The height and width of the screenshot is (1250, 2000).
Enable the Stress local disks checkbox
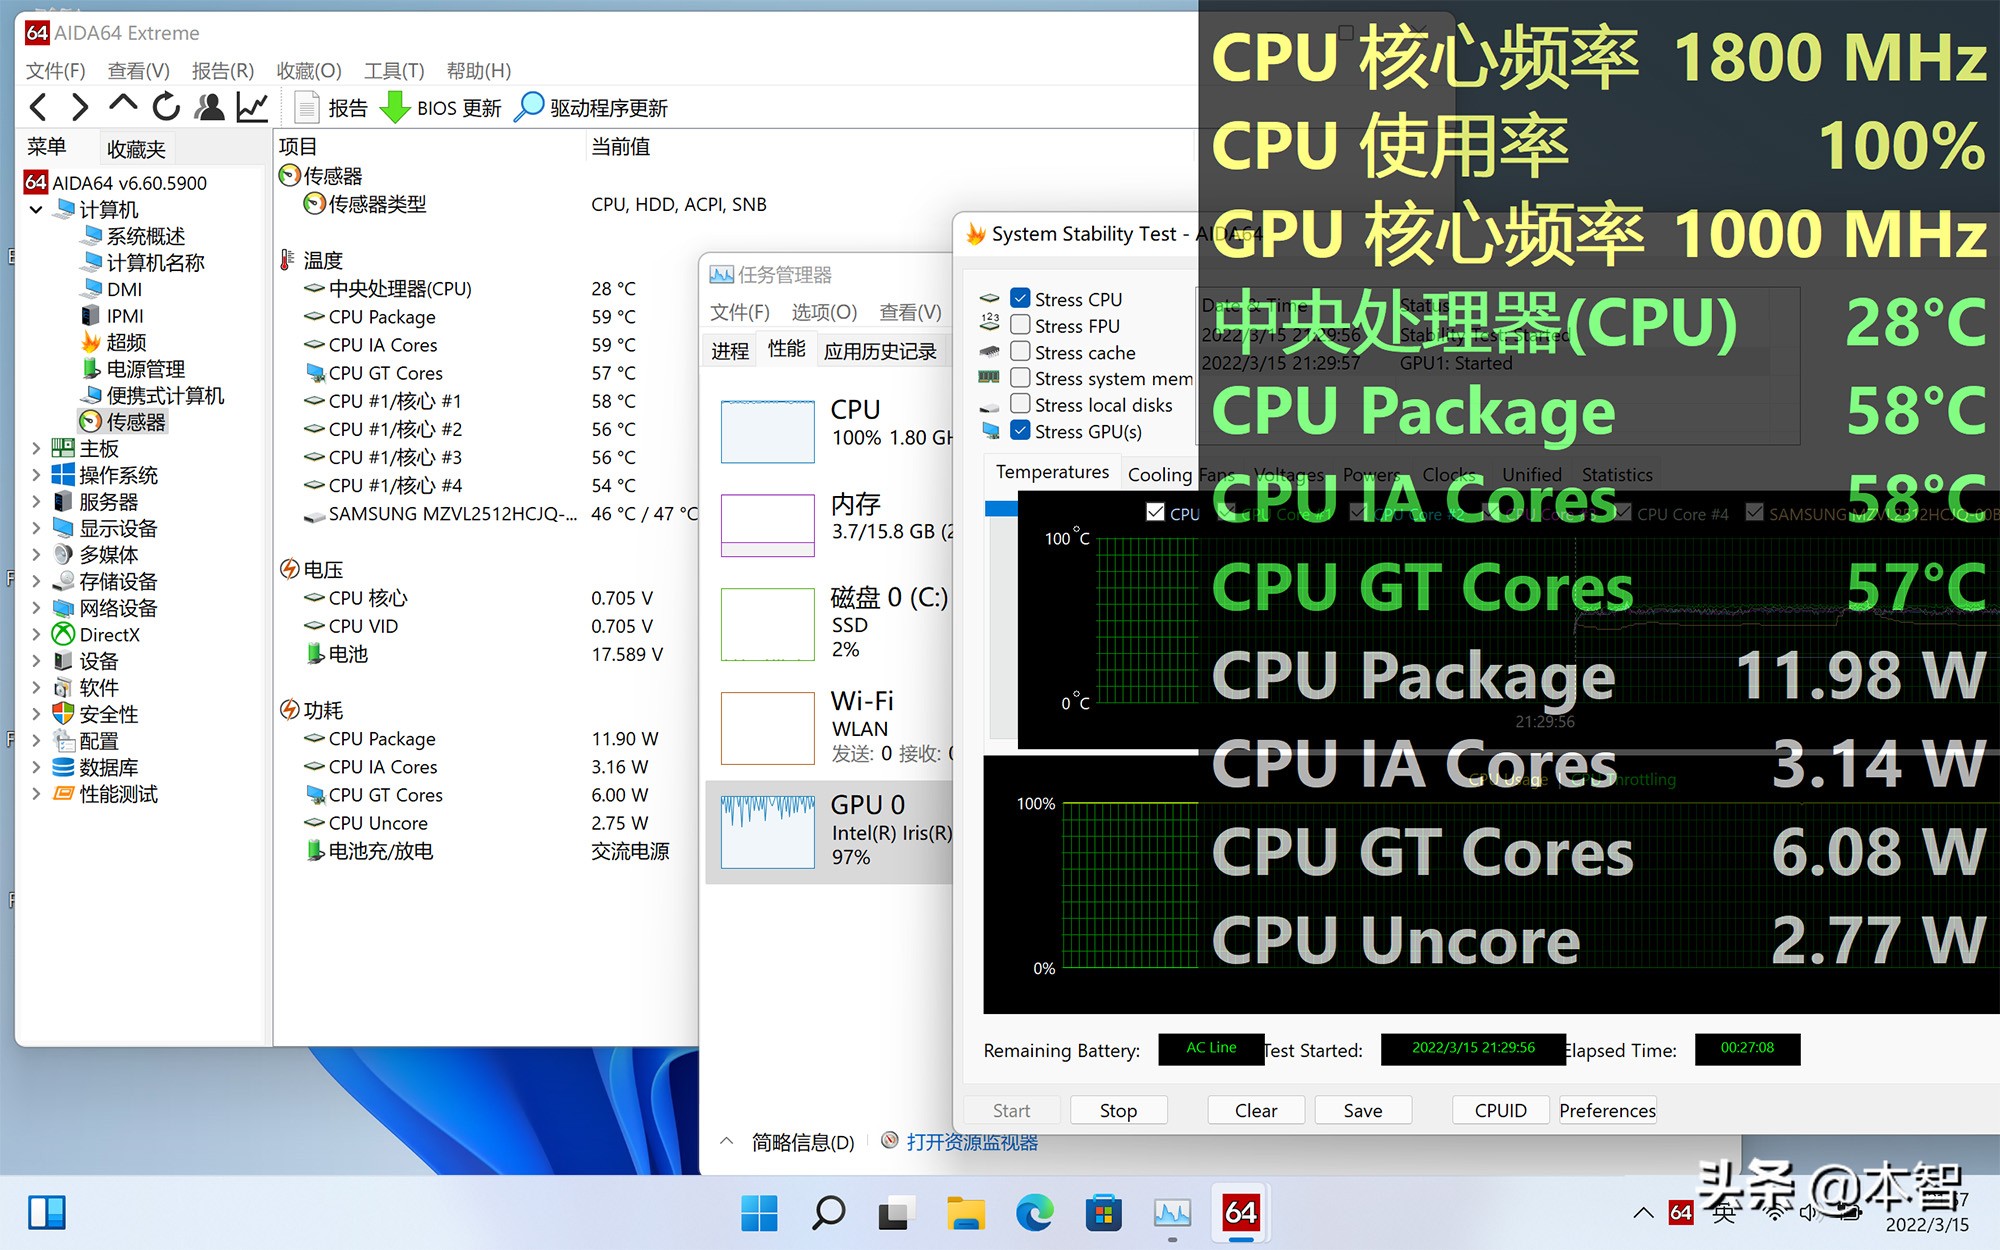[x=1020, y=404]
